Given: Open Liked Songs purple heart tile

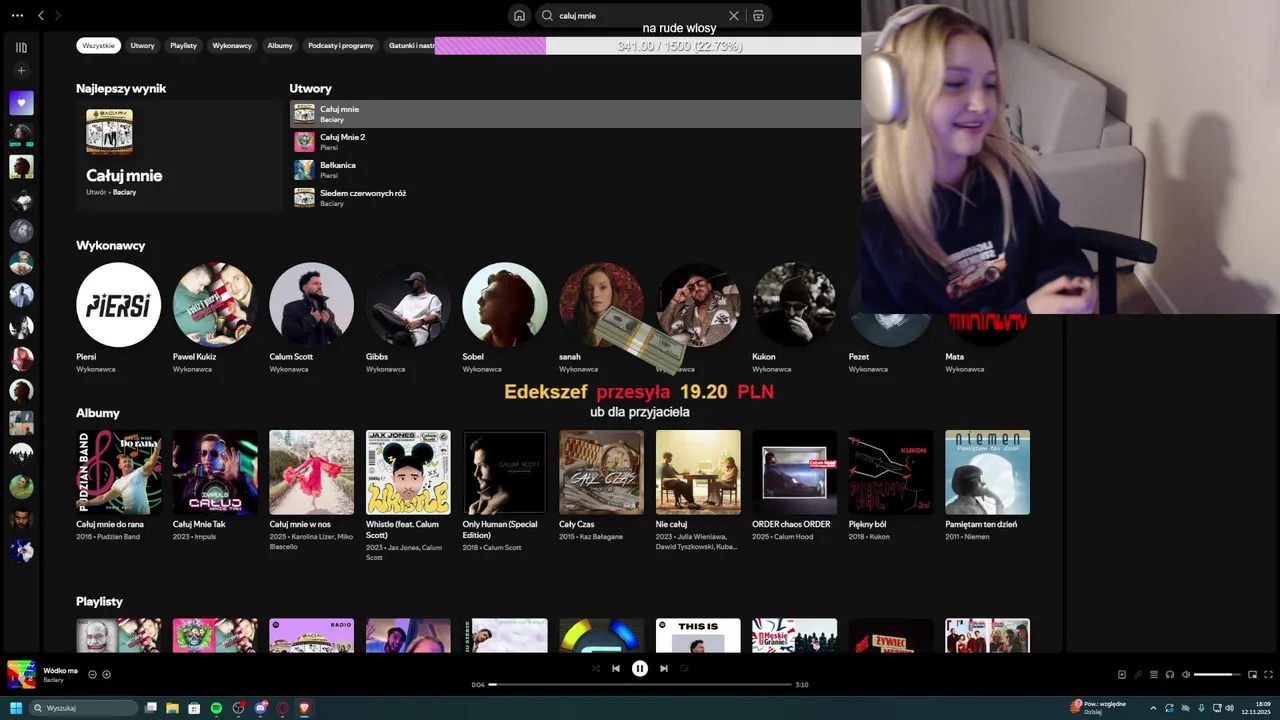Looking at the screenshot, I should [21, 103].
